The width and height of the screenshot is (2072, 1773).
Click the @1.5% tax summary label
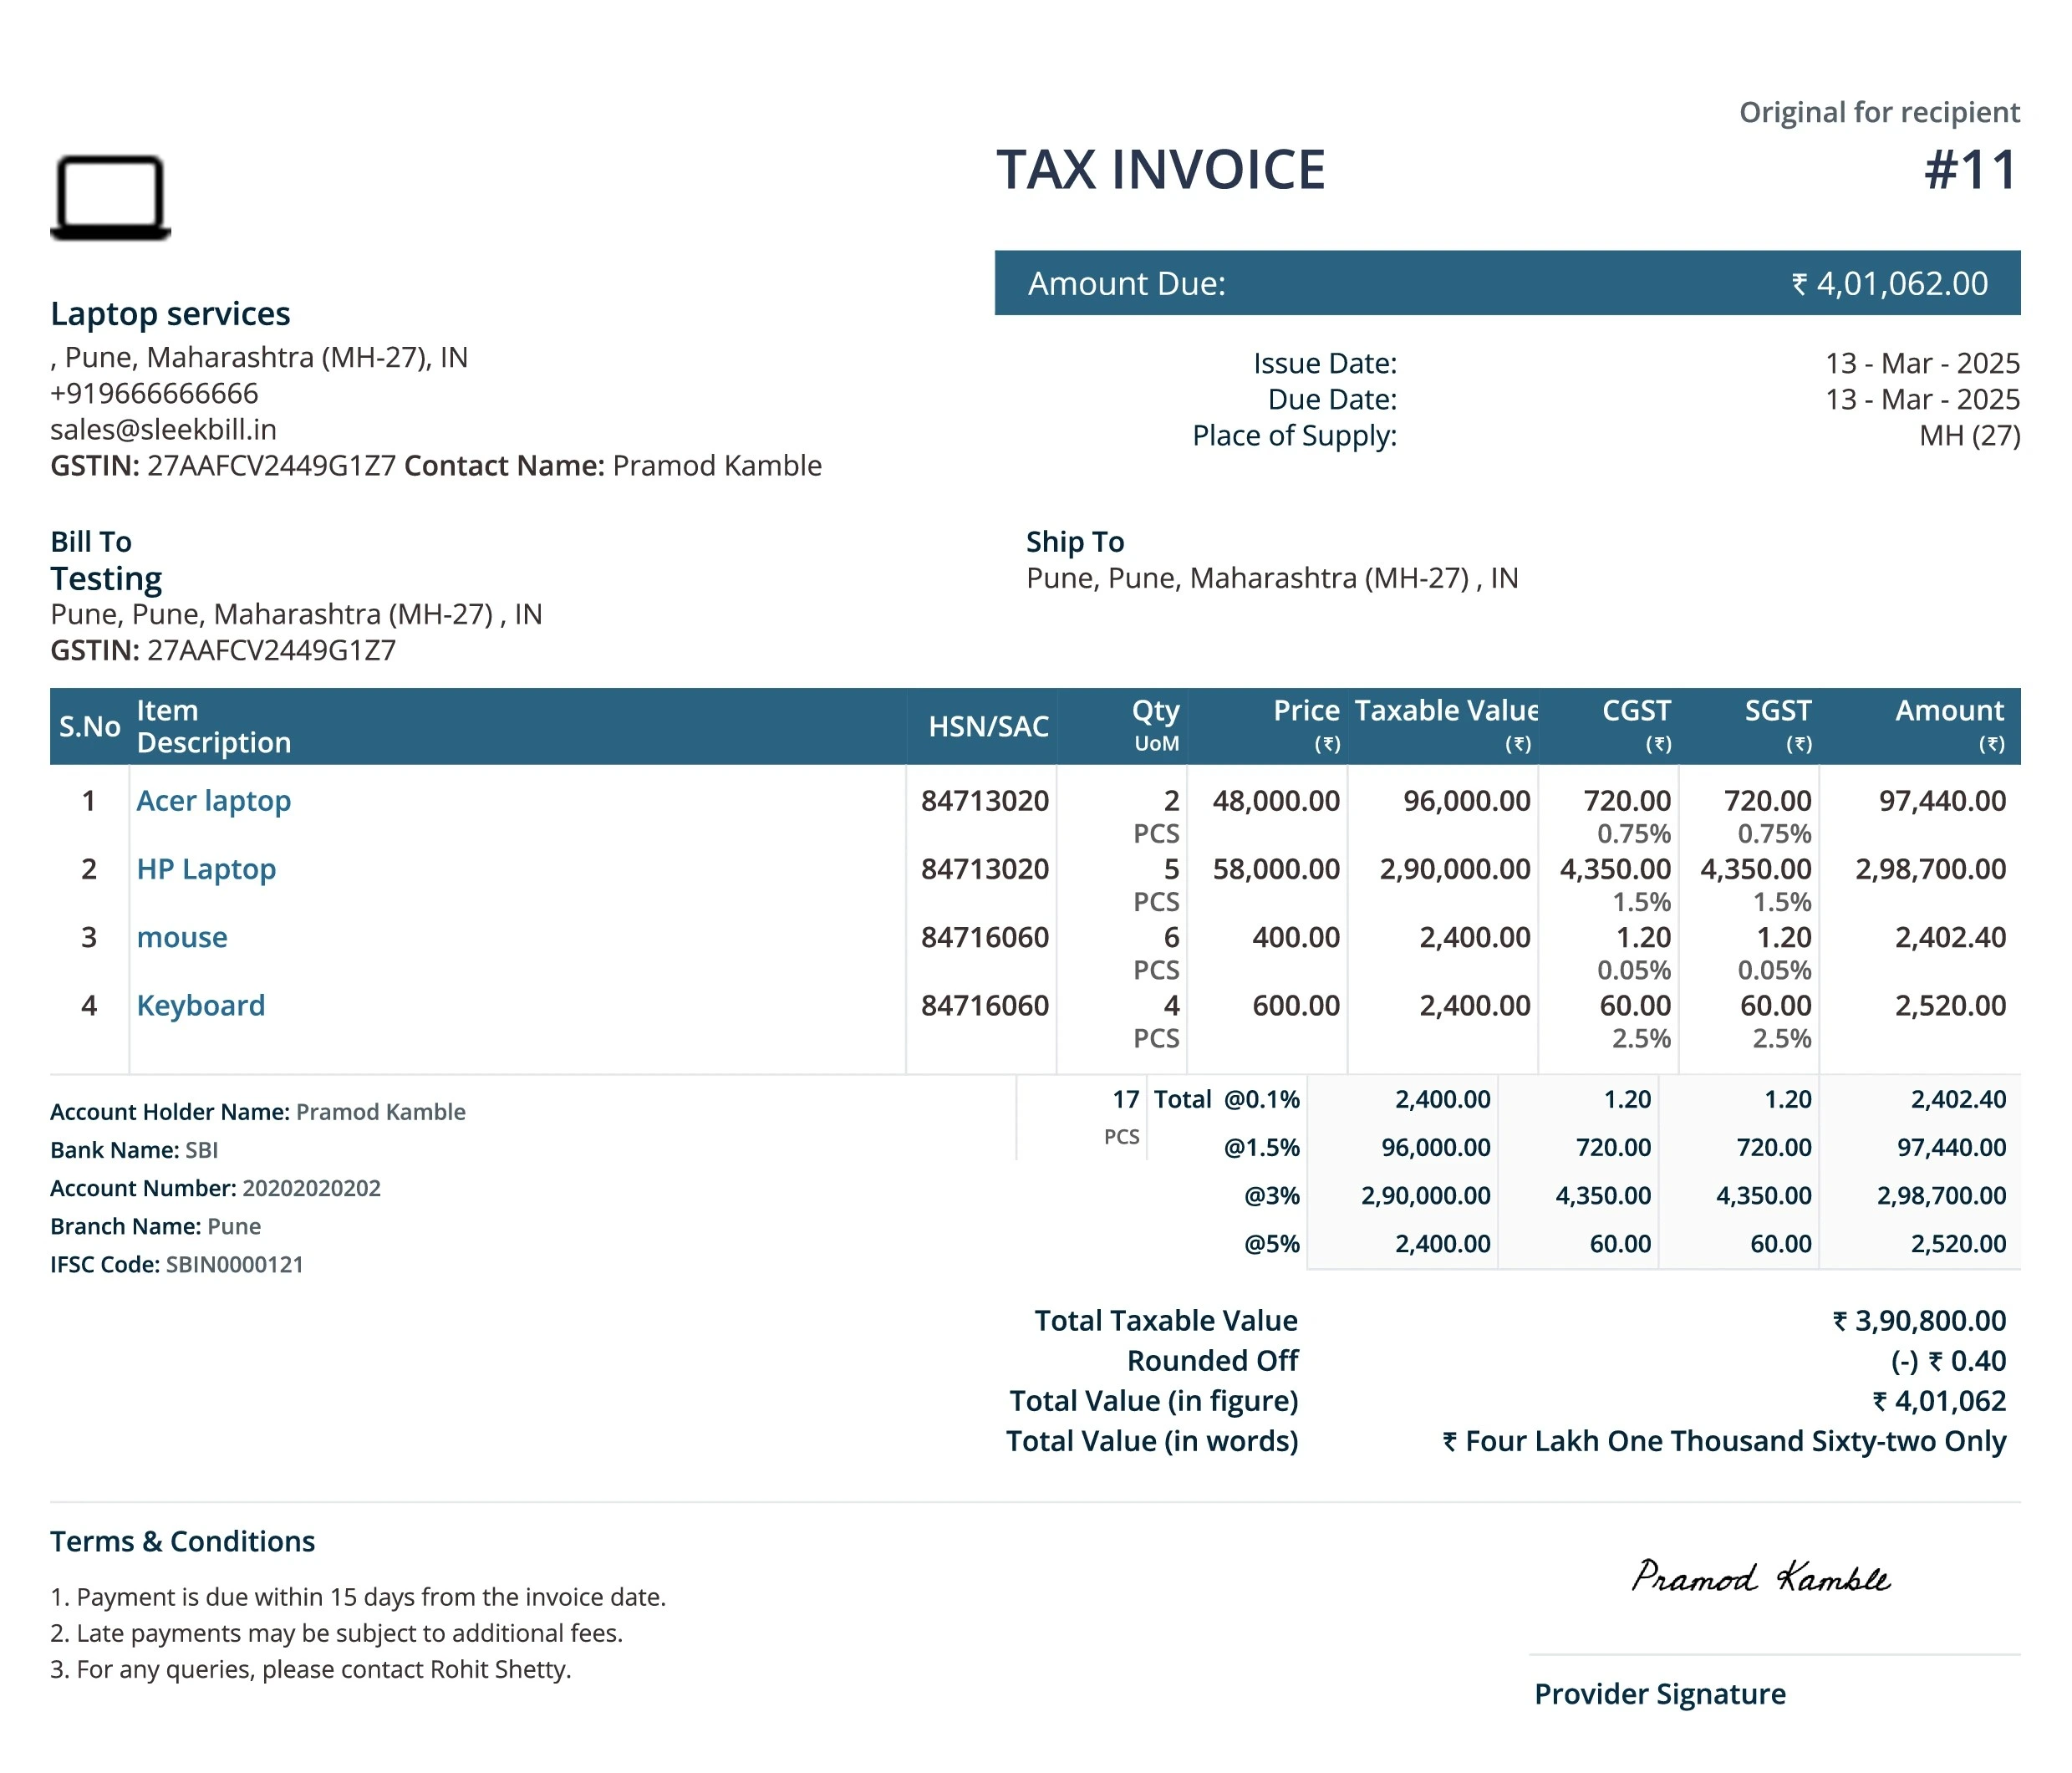pyautogui.click(x=1262, y=1148)
